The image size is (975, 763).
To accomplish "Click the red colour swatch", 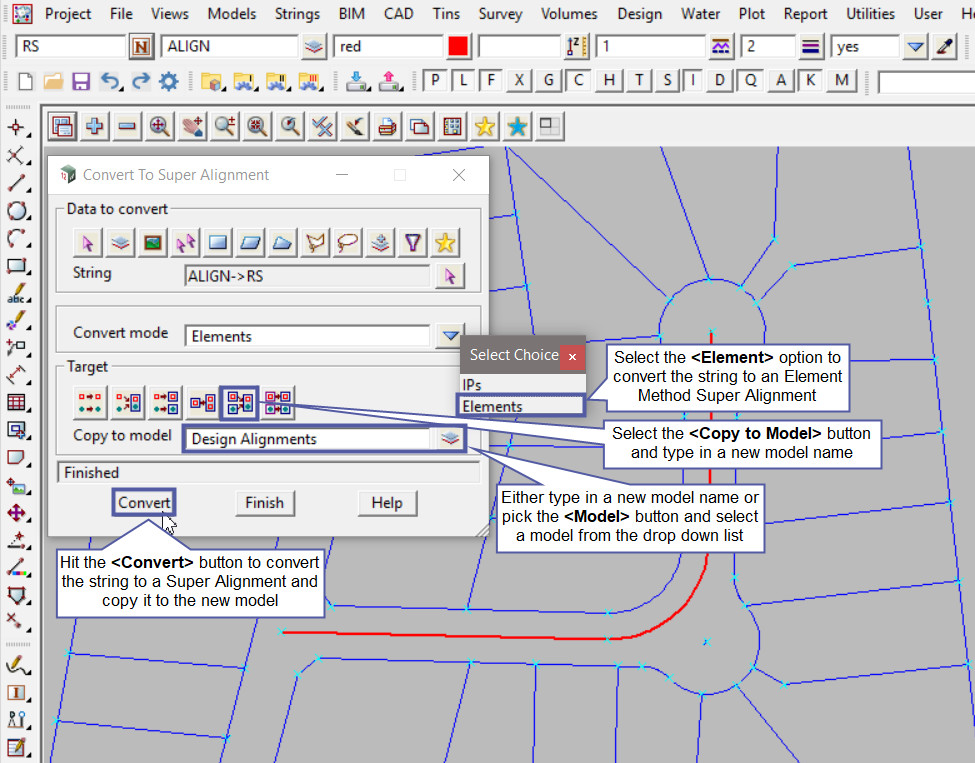I will pos(459,47).
